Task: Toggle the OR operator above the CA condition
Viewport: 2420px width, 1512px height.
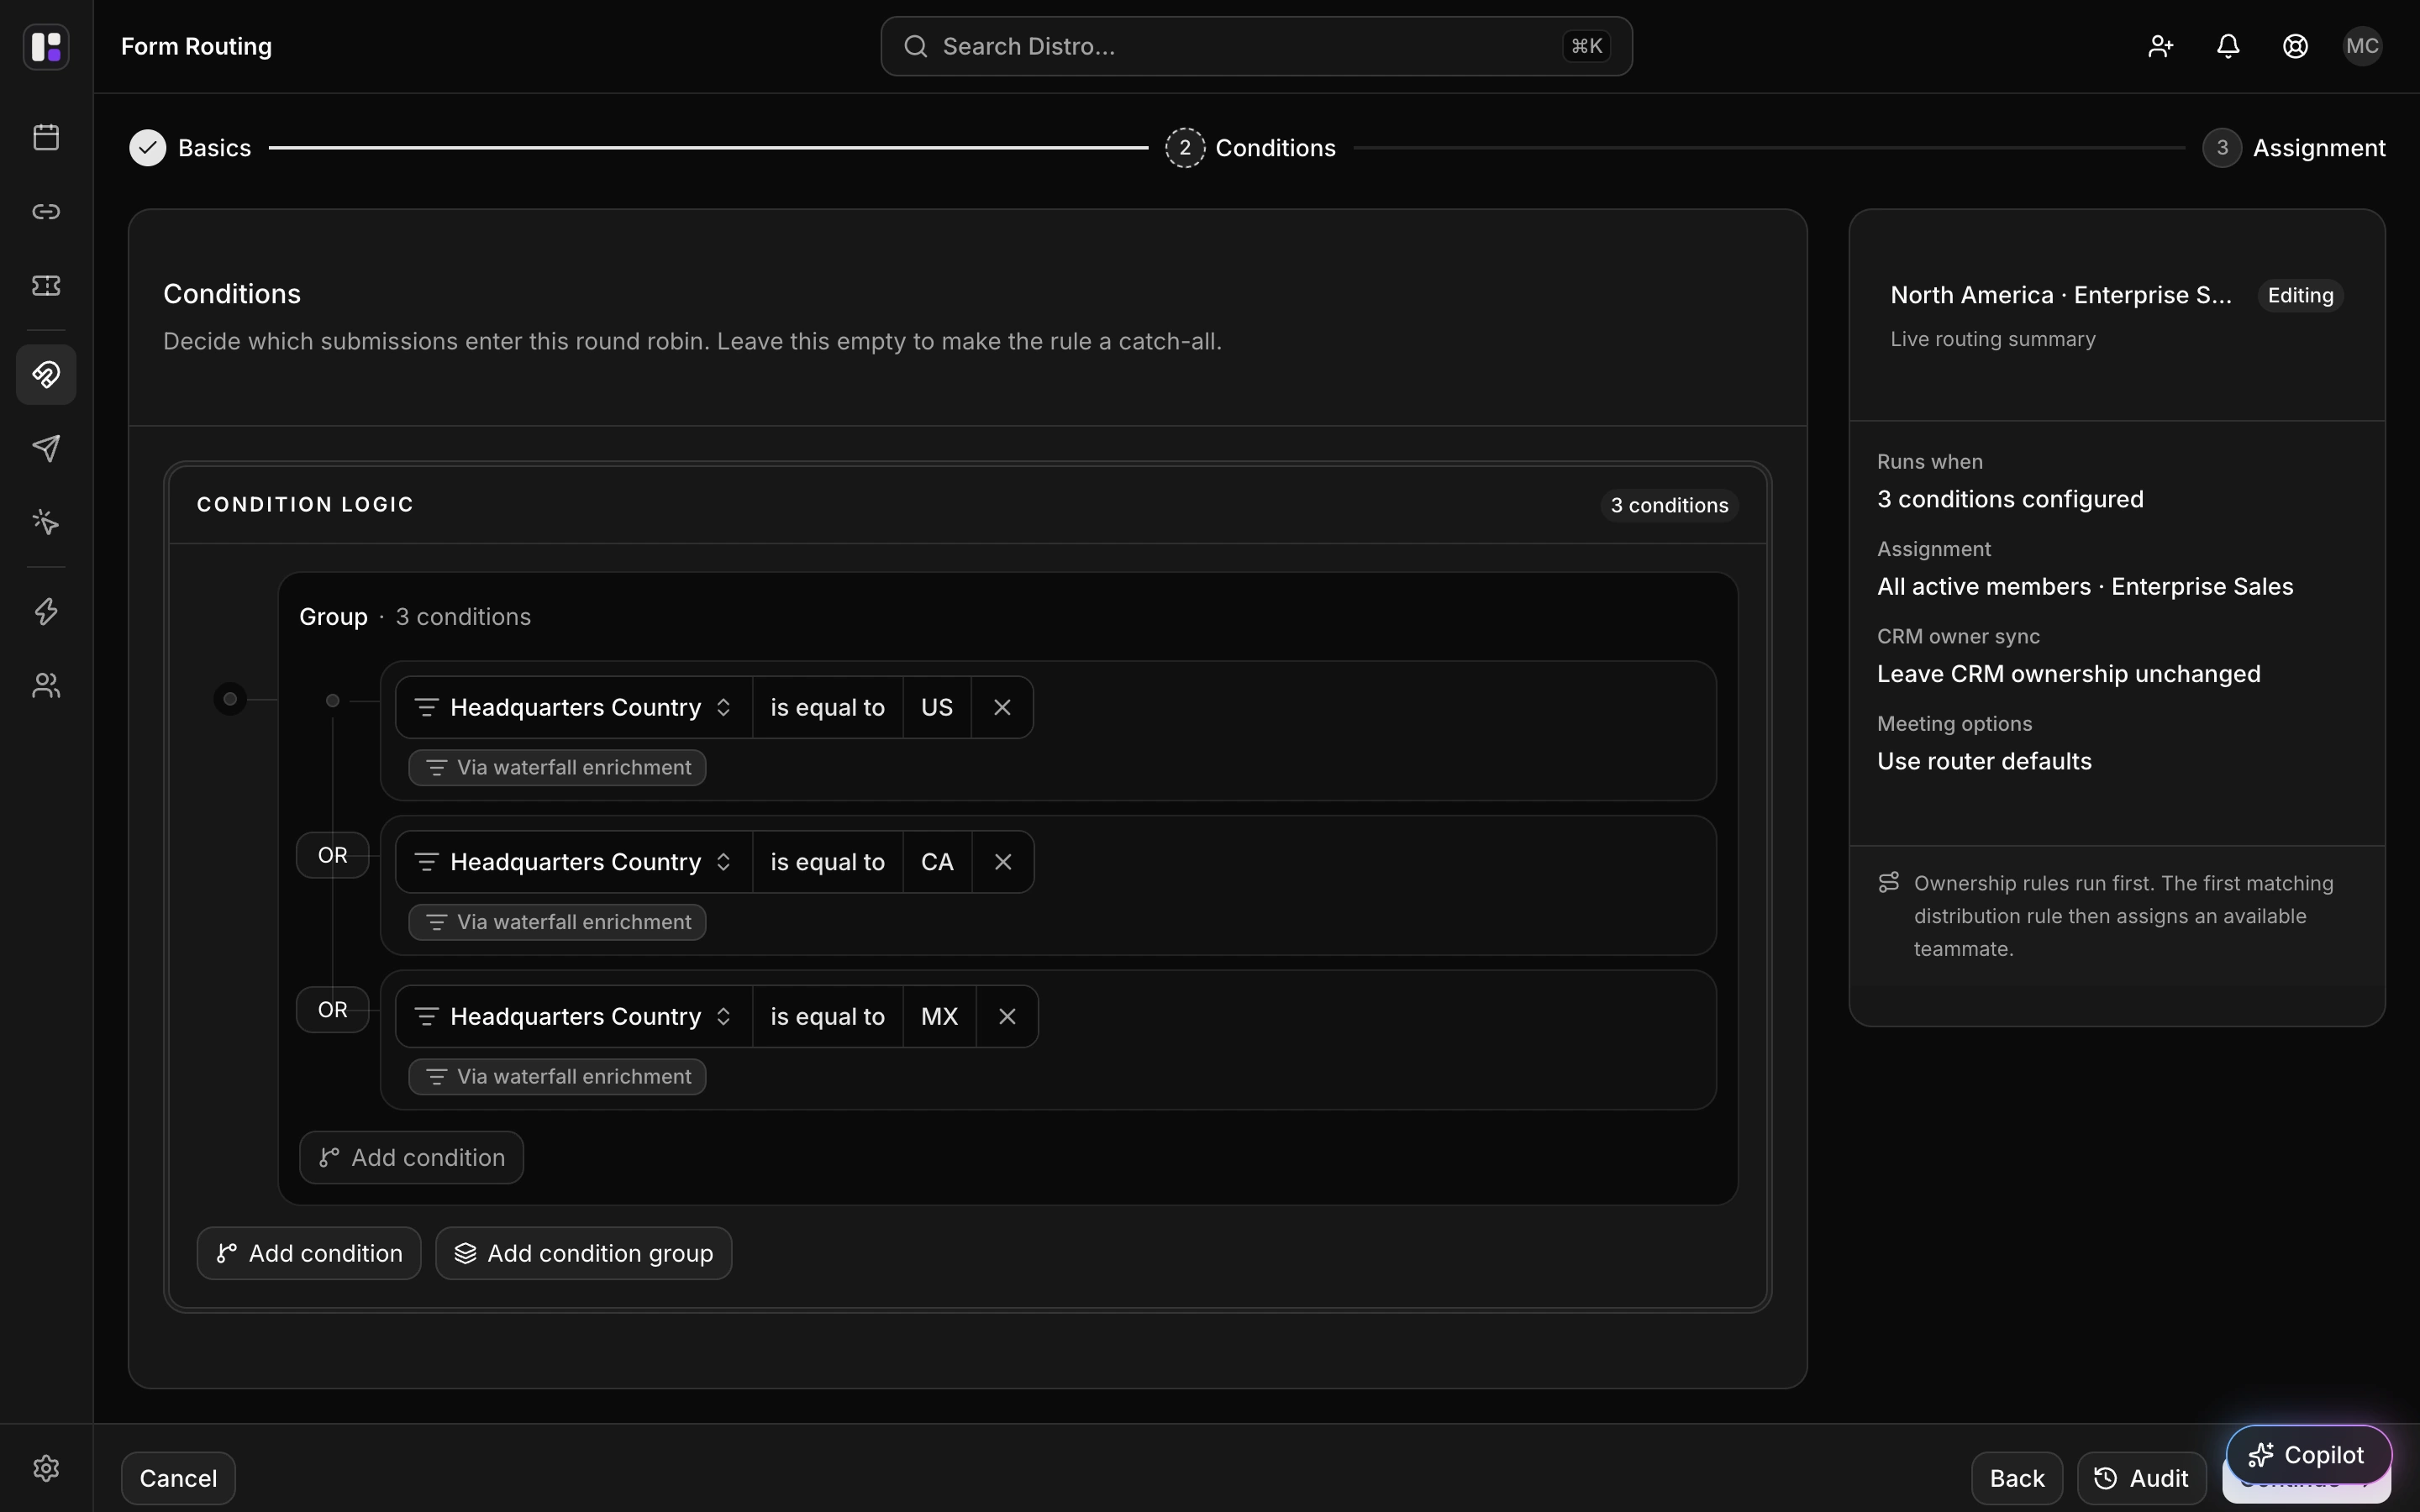Action: point(333,855)
